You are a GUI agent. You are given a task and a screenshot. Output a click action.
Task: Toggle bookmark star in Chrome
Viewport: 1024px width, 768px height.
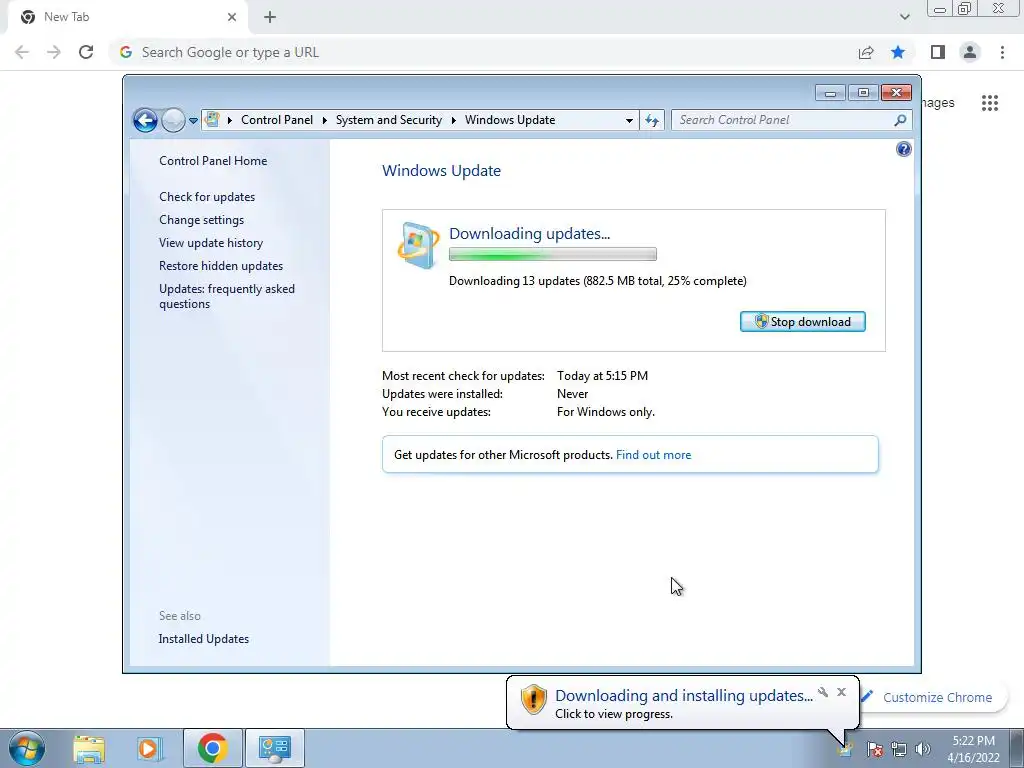pyautogui.click(x=898, y=52)
